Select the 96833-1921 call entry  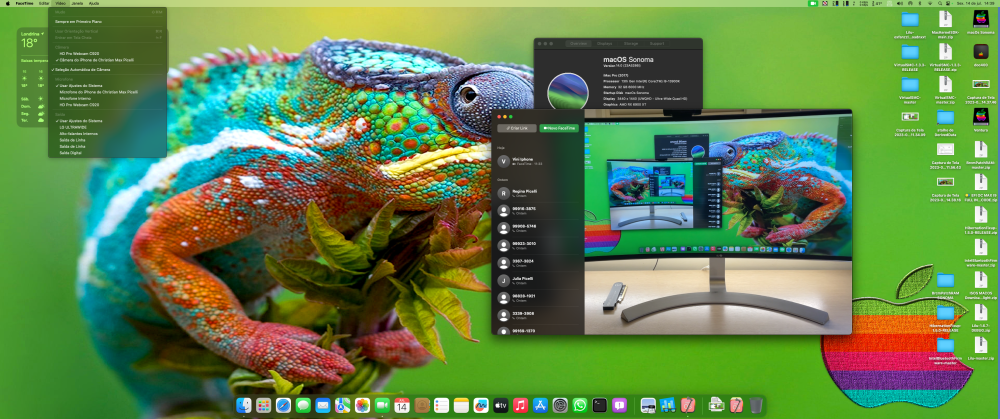coord(538,297)
